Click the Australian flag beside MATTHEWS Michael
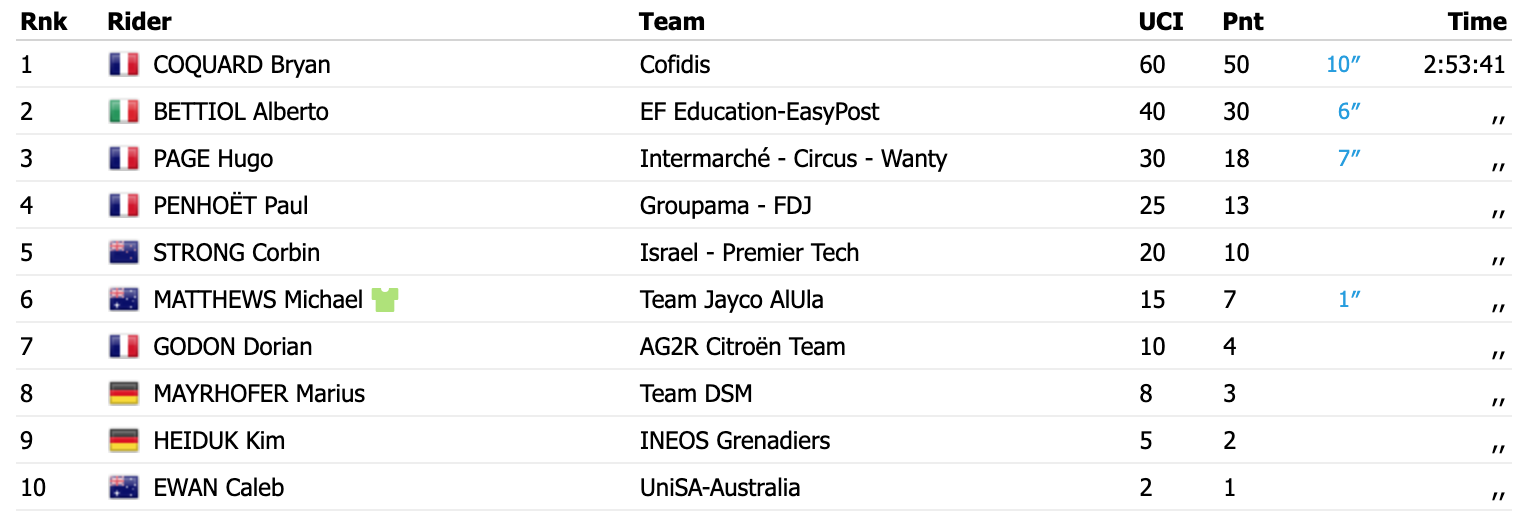 123,300
